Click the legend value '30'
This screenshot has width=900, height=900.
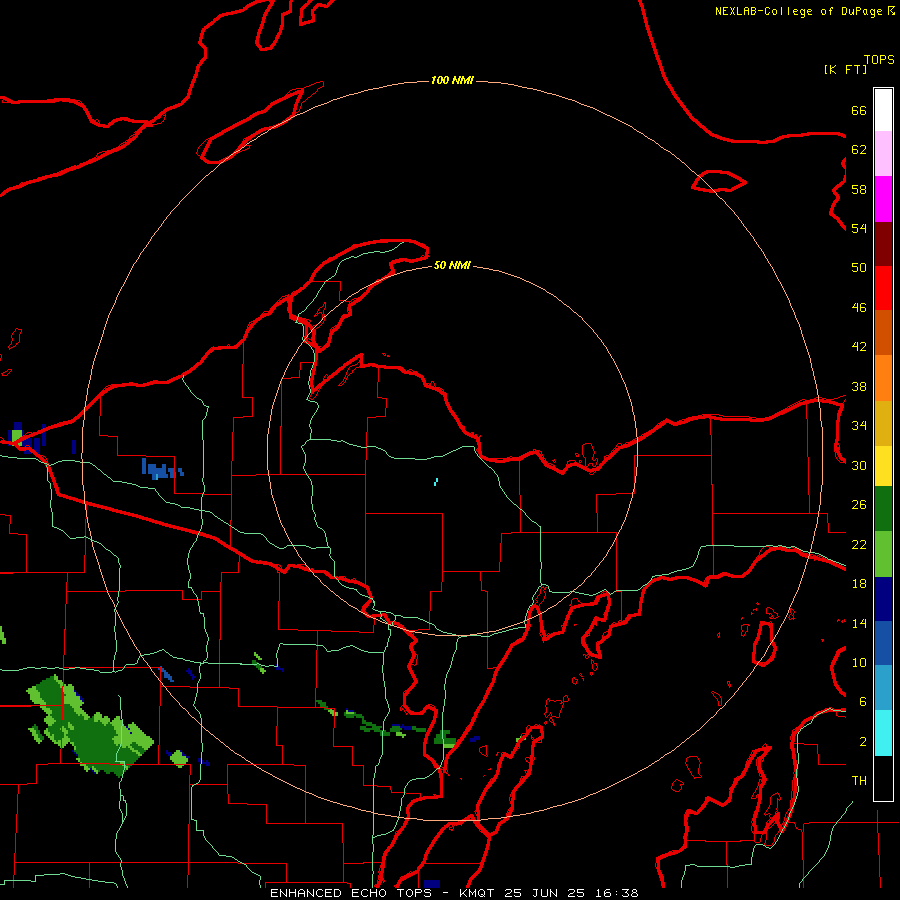pyautogui.click(x=859, y=465)
